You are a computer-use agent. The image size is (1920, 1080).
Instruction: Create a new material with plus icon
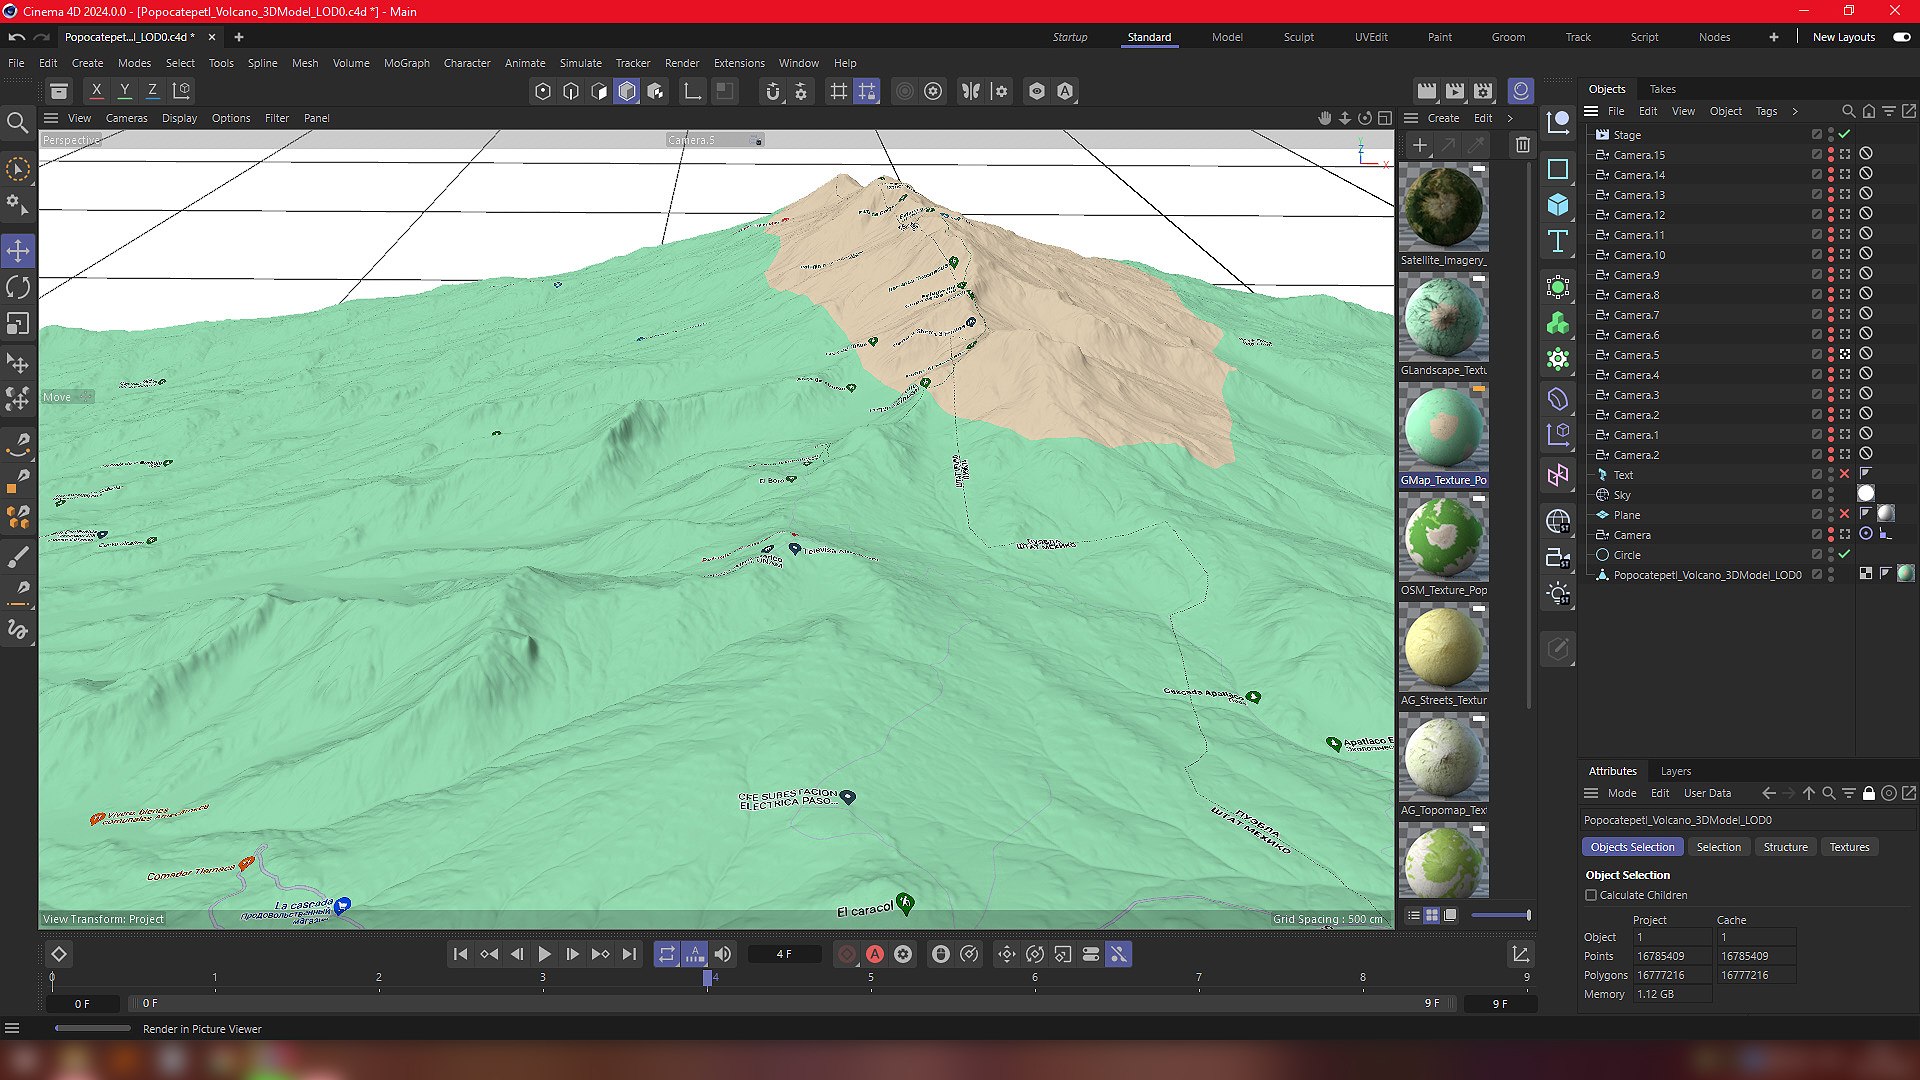[x=1419, y=145]
